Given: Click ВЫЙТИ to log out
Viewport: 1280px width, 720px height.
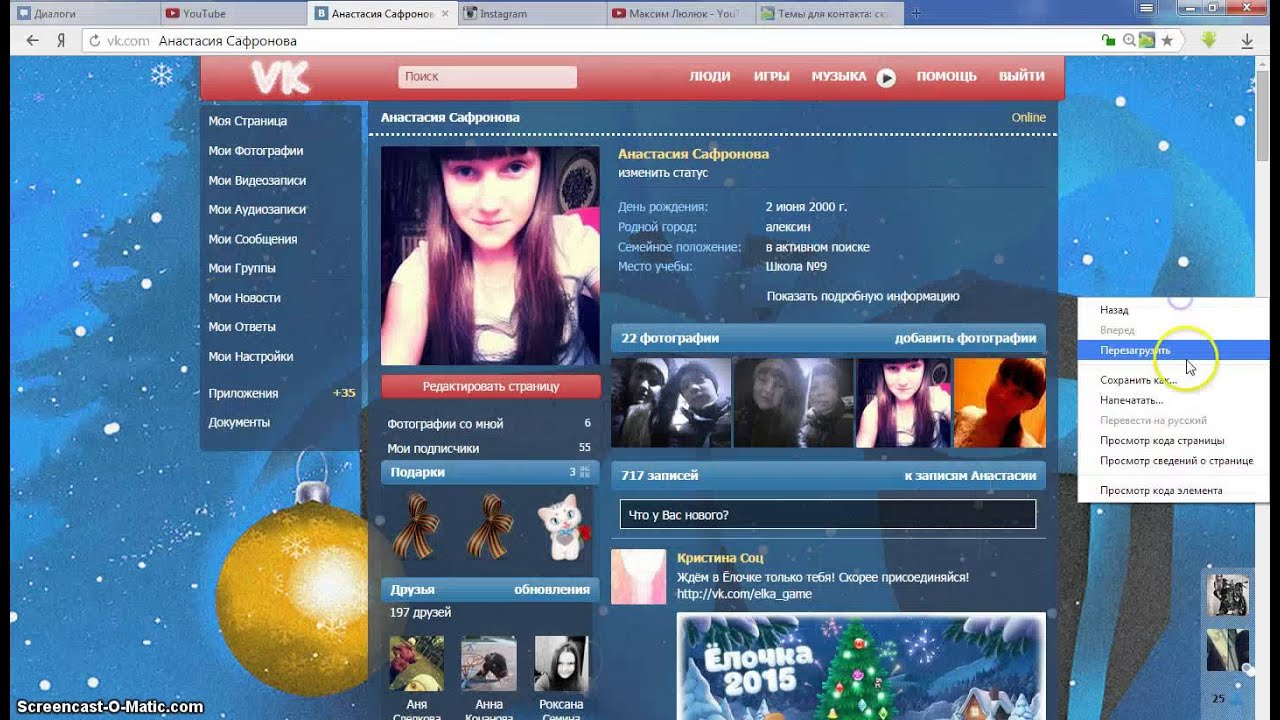Looking at the screenshot, I should [x=1021, y=76].
